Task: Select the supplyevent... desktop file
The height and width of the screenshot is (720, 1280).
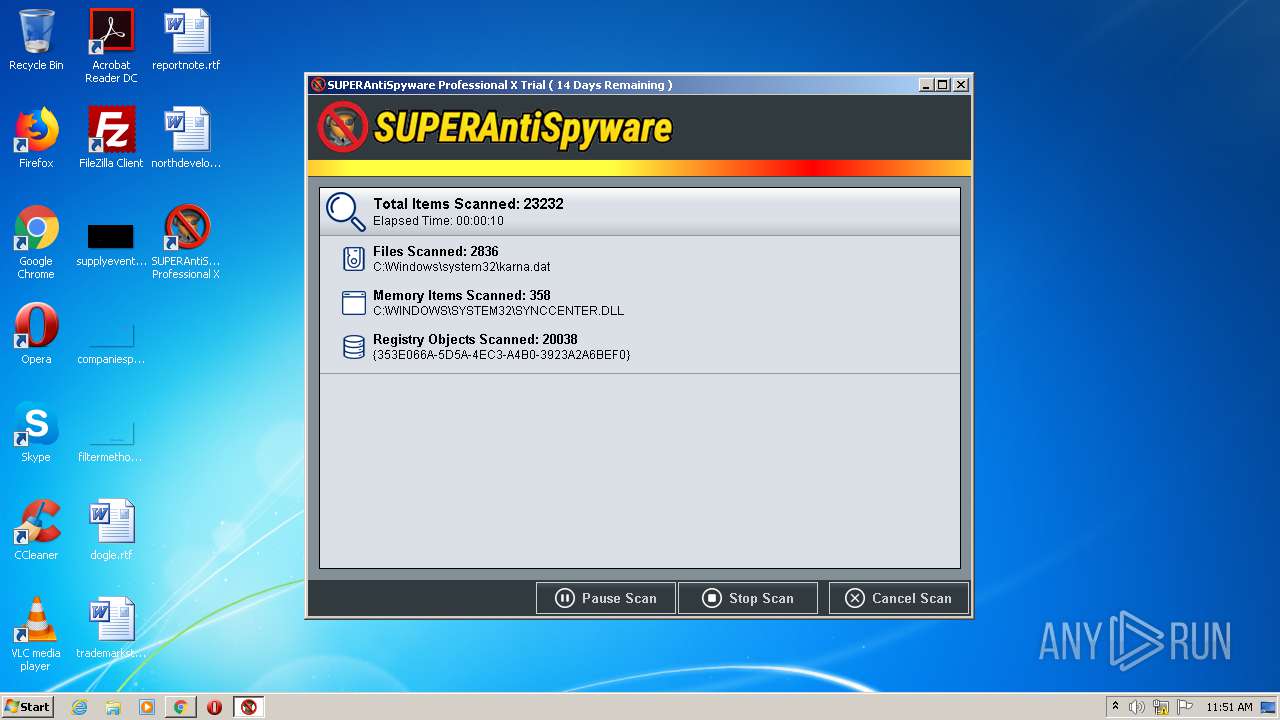Action: [111, 246]
